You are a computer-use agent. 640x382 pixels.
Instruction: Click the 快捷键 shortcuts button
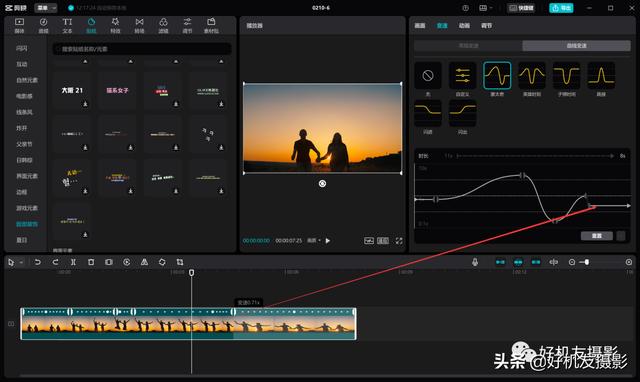point(520,8)
